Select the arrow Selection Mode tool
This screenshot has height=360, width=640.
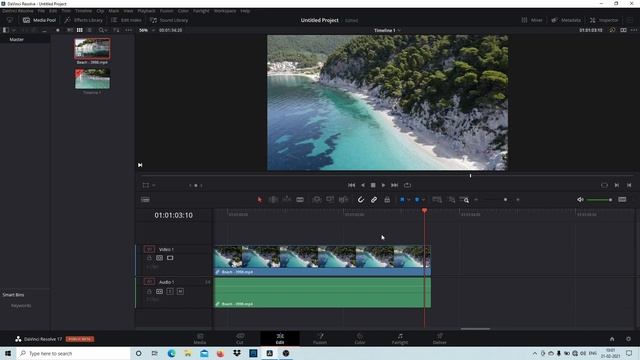coord(260,200)
